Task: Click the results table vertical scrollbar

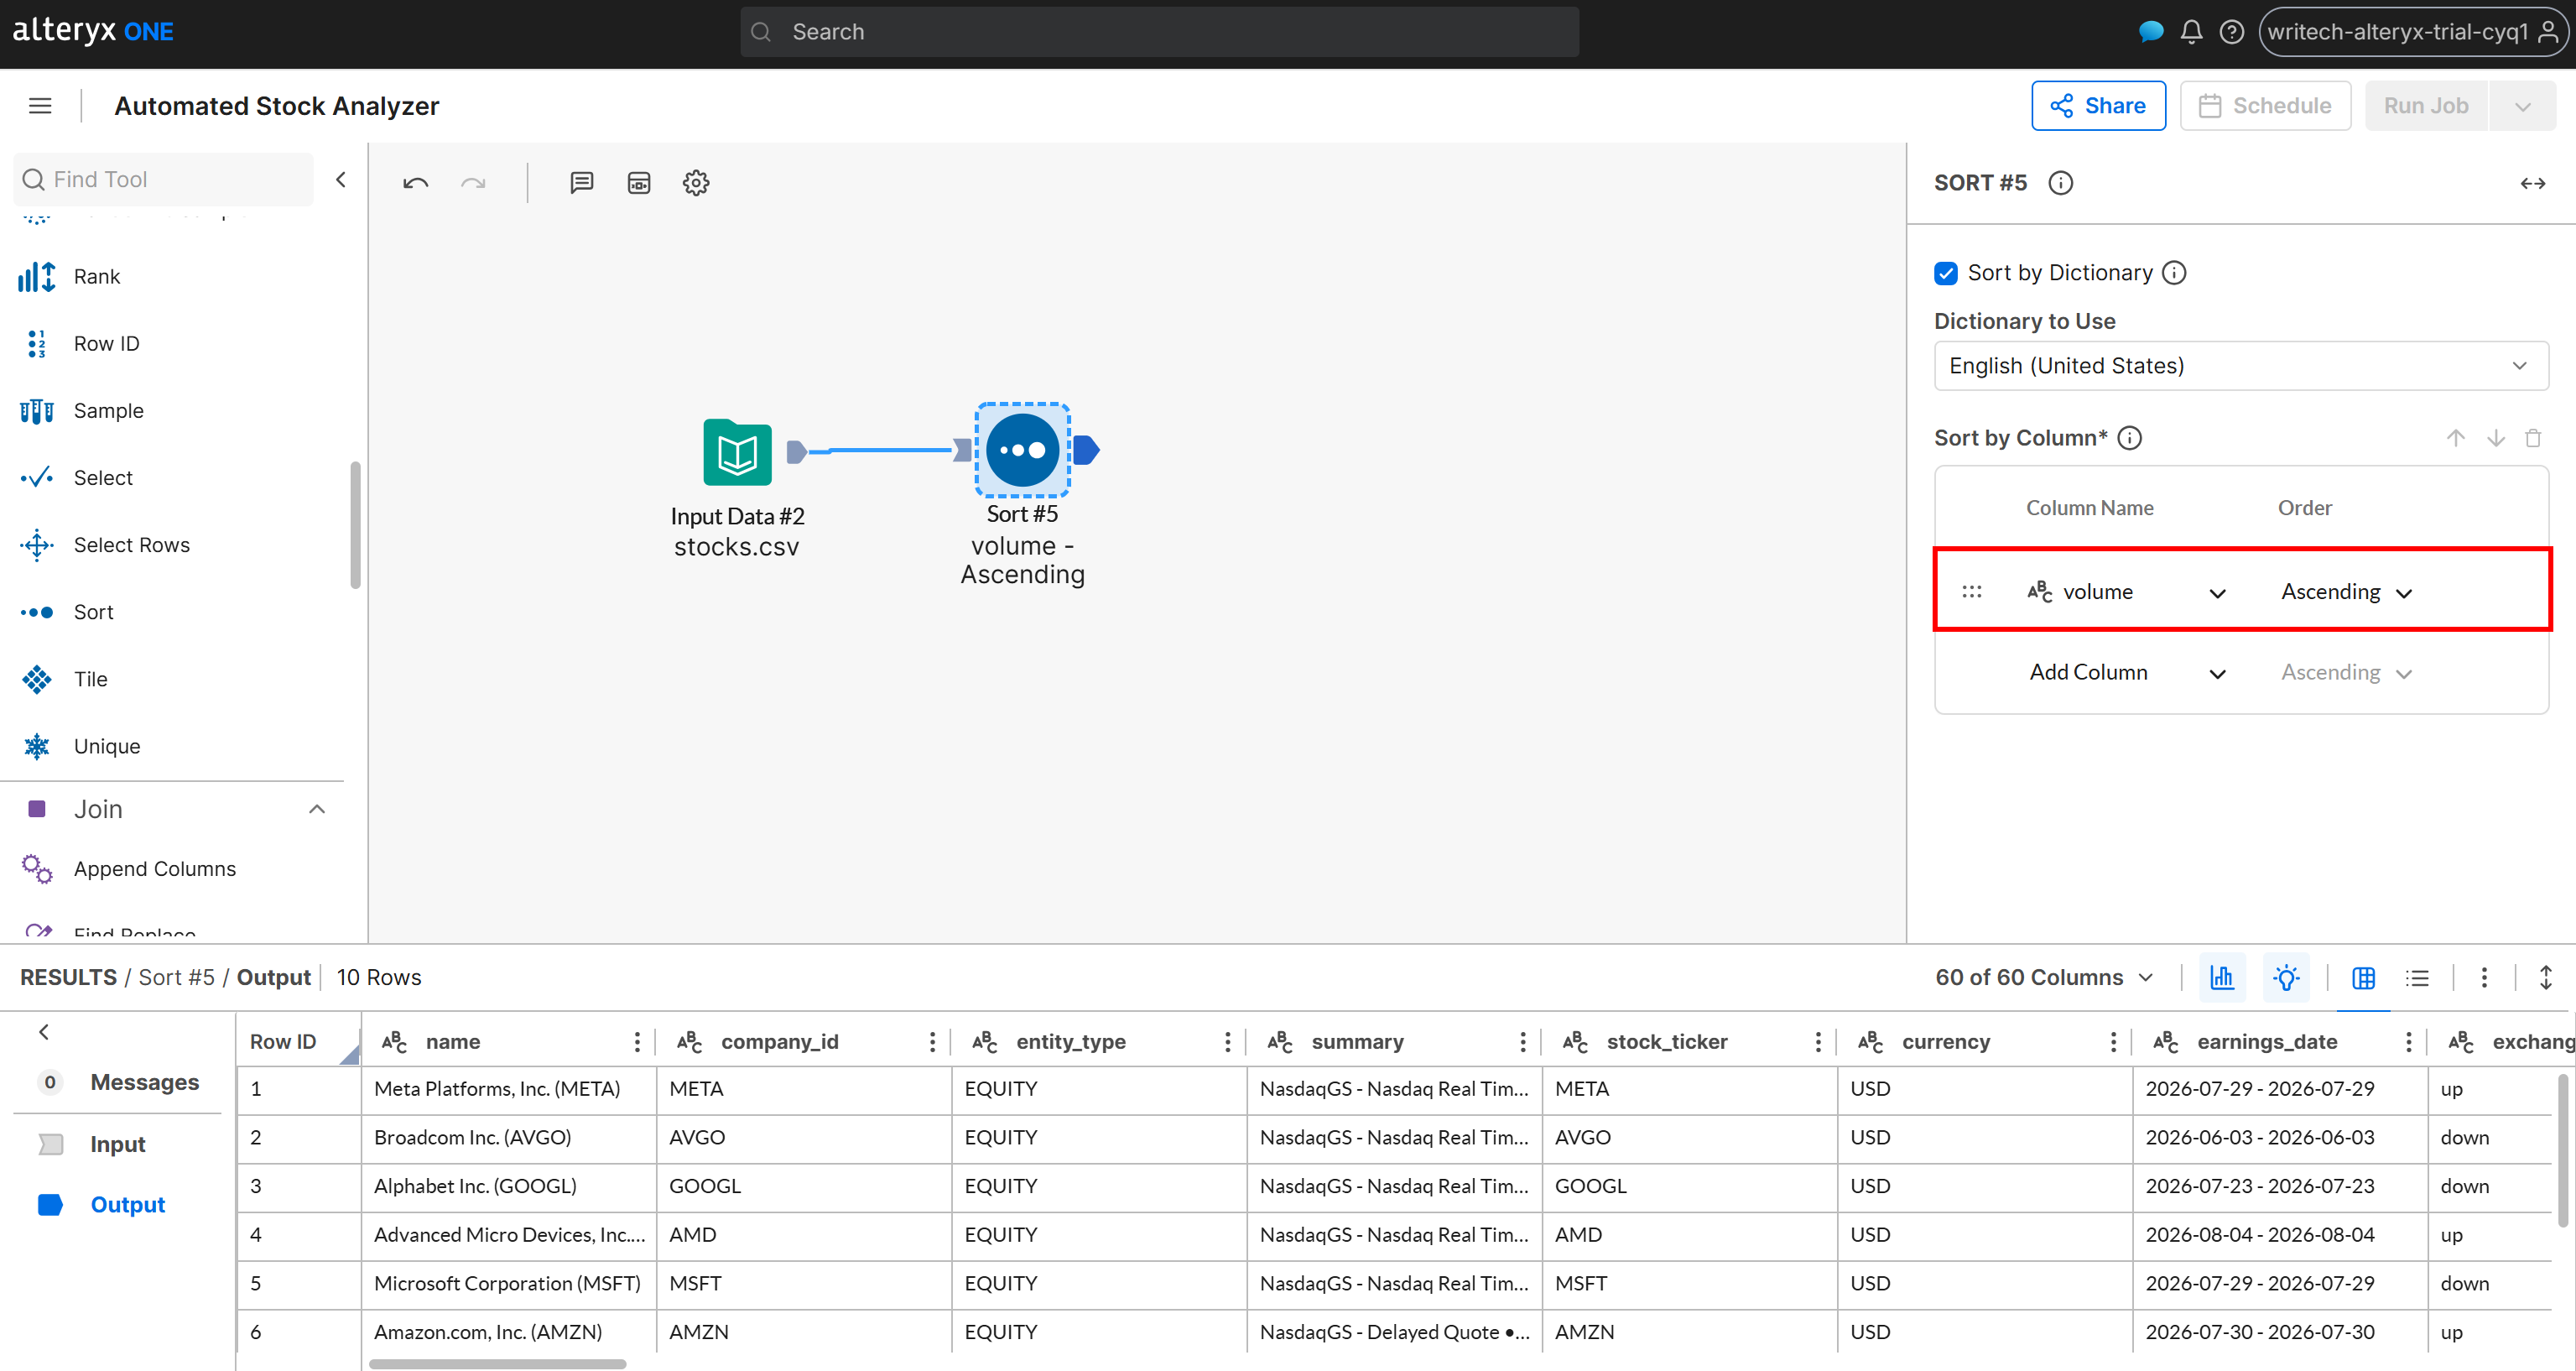Action: [2563, 1150]
